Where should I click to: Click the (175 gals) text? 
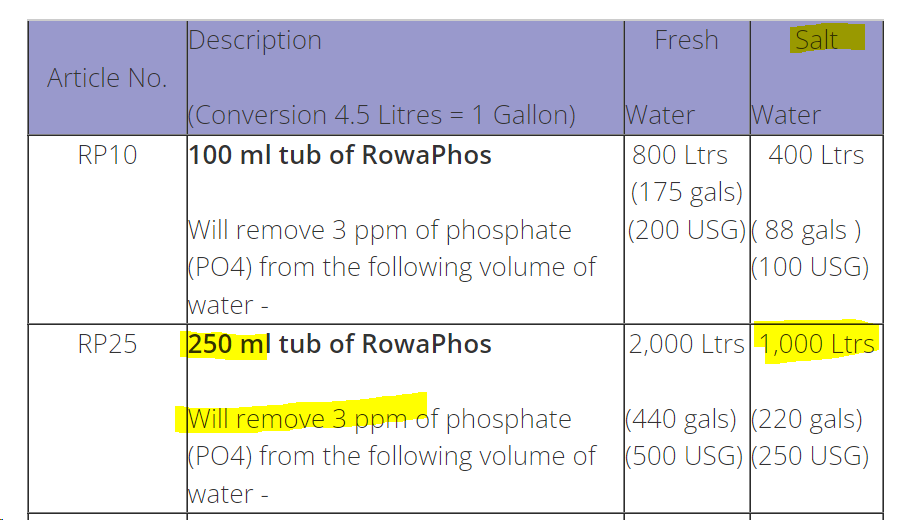(x=686, y=193)
